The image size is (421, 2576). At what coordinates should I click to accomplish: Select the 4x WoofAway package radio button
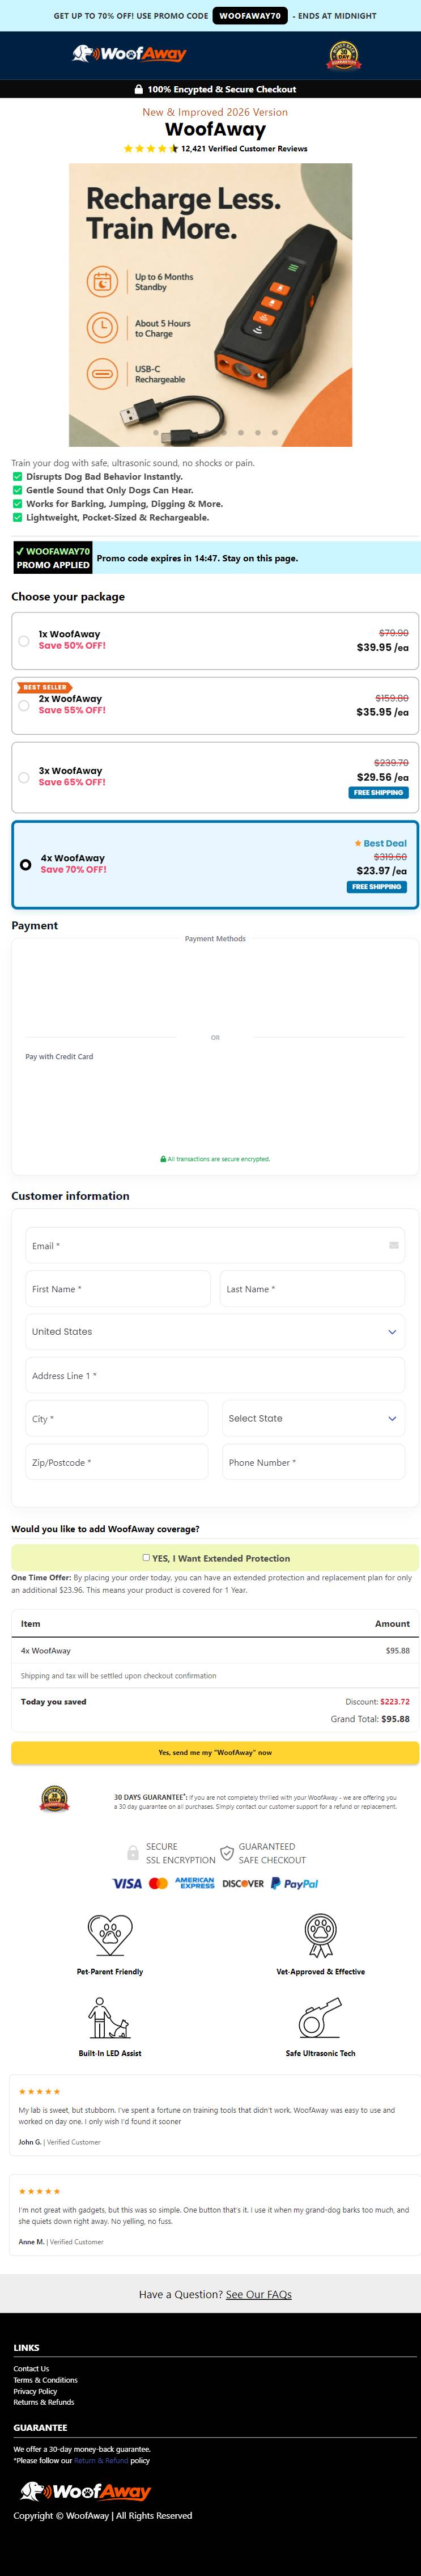pos(26,865)
